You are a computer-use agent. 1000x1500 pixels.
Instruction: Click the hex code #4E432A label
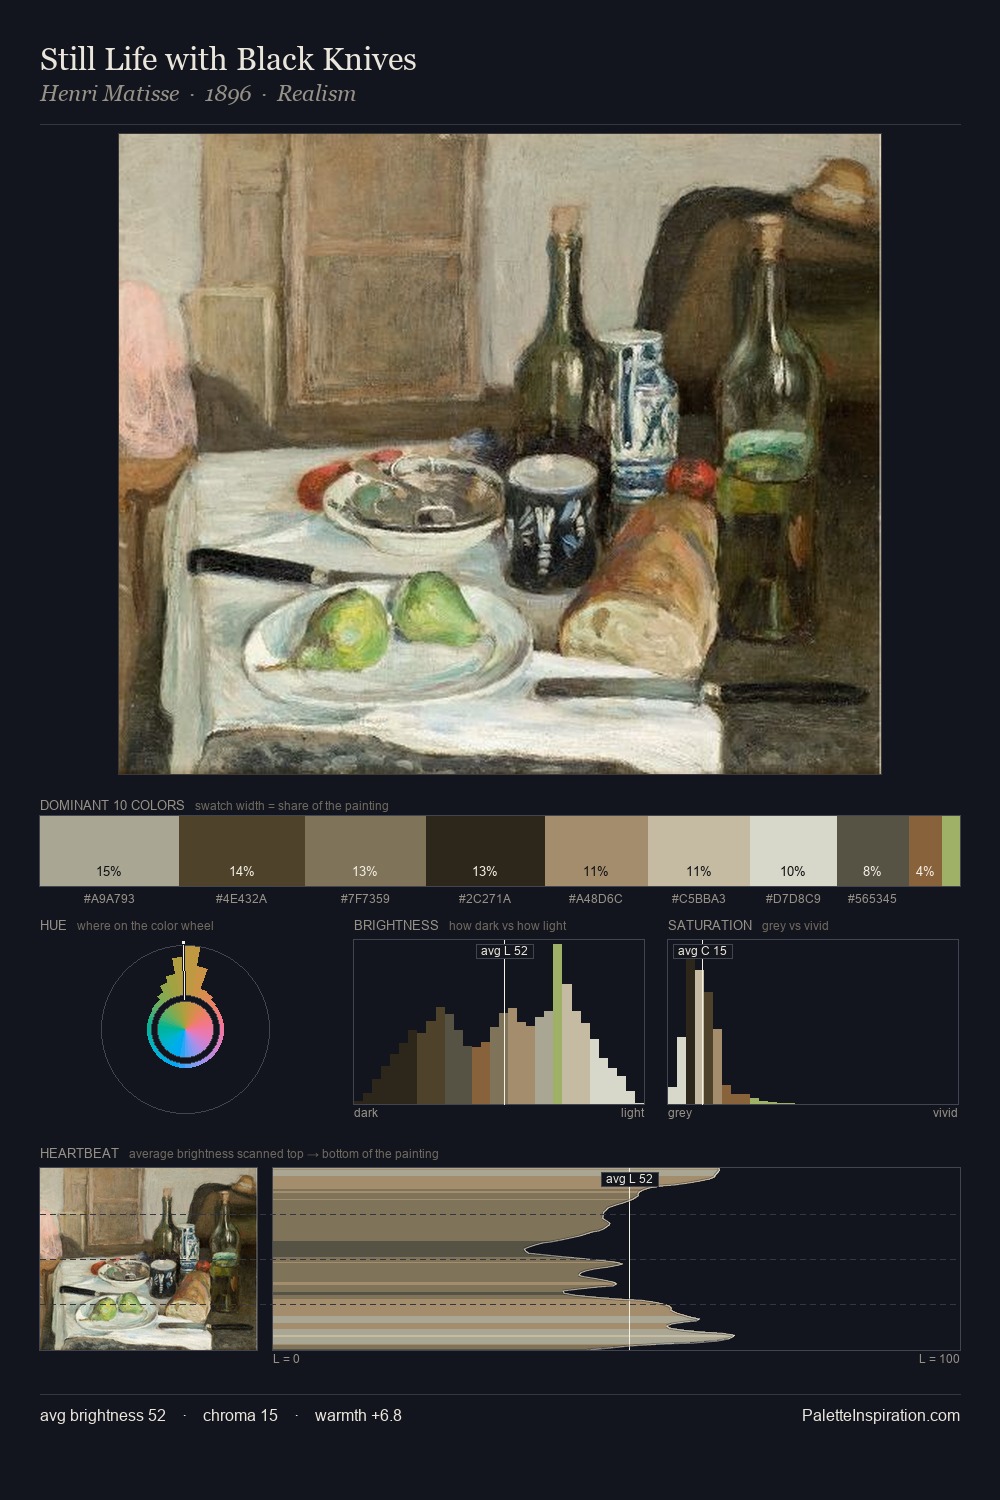pyautogui.click(x=242, y=898)
